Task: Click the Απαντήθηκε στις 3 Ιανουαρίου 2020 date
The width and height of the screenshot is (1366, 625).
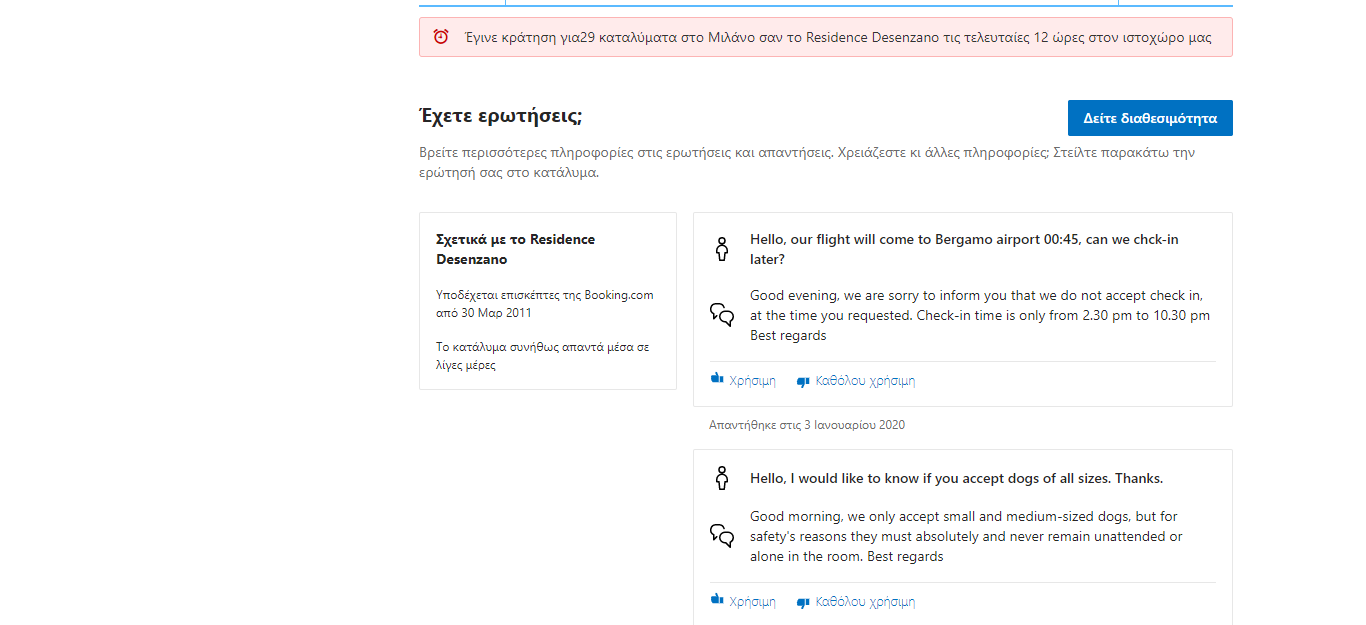Action: point(806,425)
